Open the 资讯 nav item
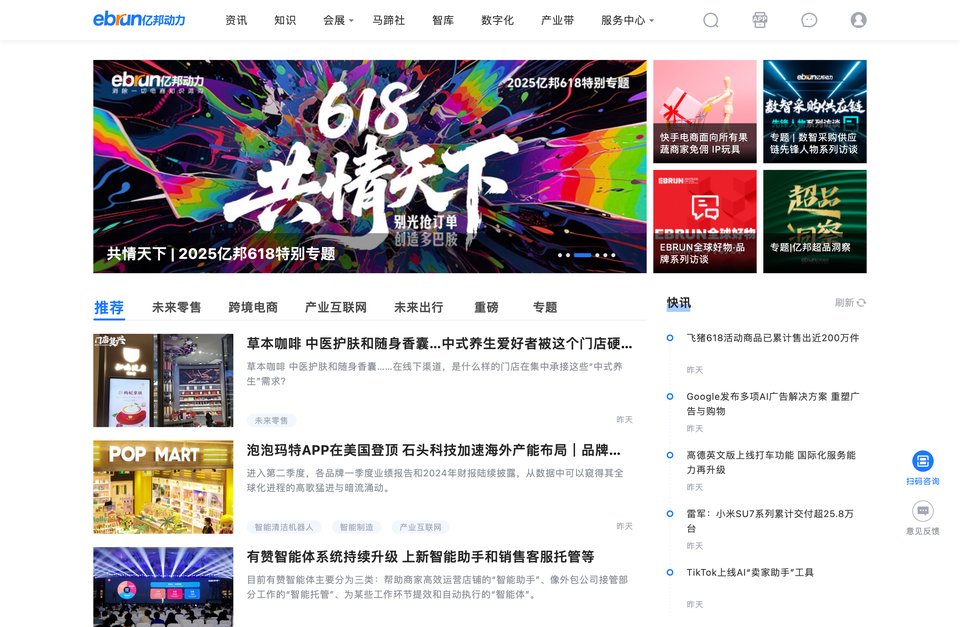 coord(236,20)
